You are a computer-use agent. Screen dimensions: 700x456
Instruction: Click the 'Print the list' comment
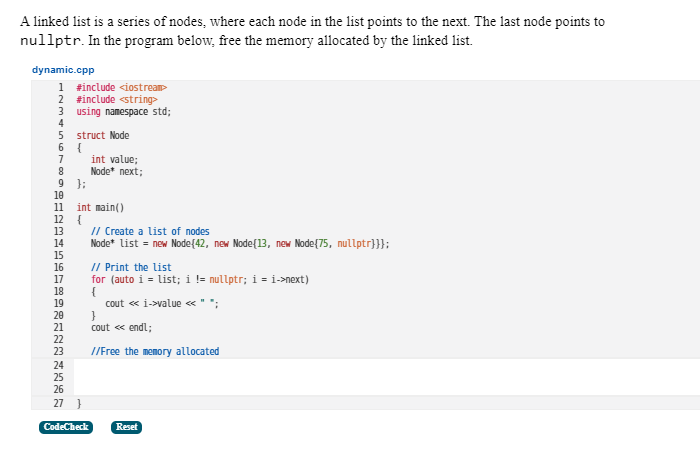(x=131, y=268)
